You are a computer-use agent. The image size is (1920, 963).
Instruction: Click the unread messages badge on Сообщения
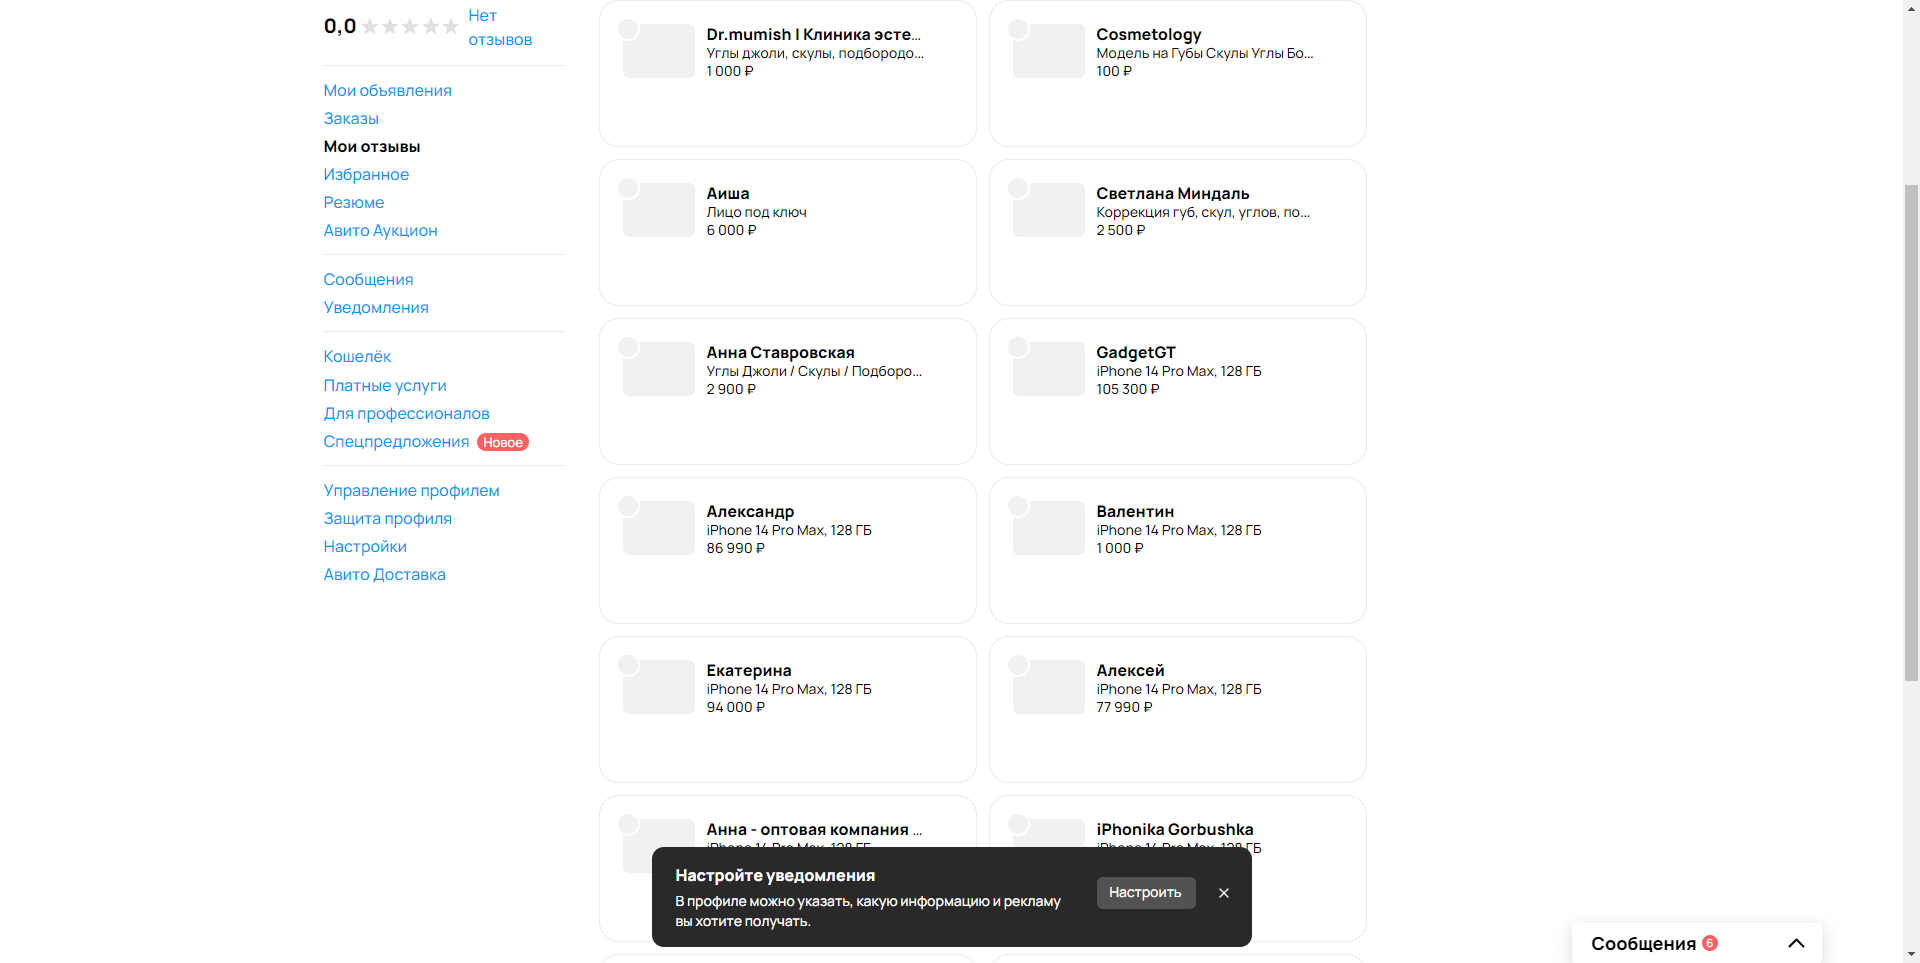(x=1710, y=943)
